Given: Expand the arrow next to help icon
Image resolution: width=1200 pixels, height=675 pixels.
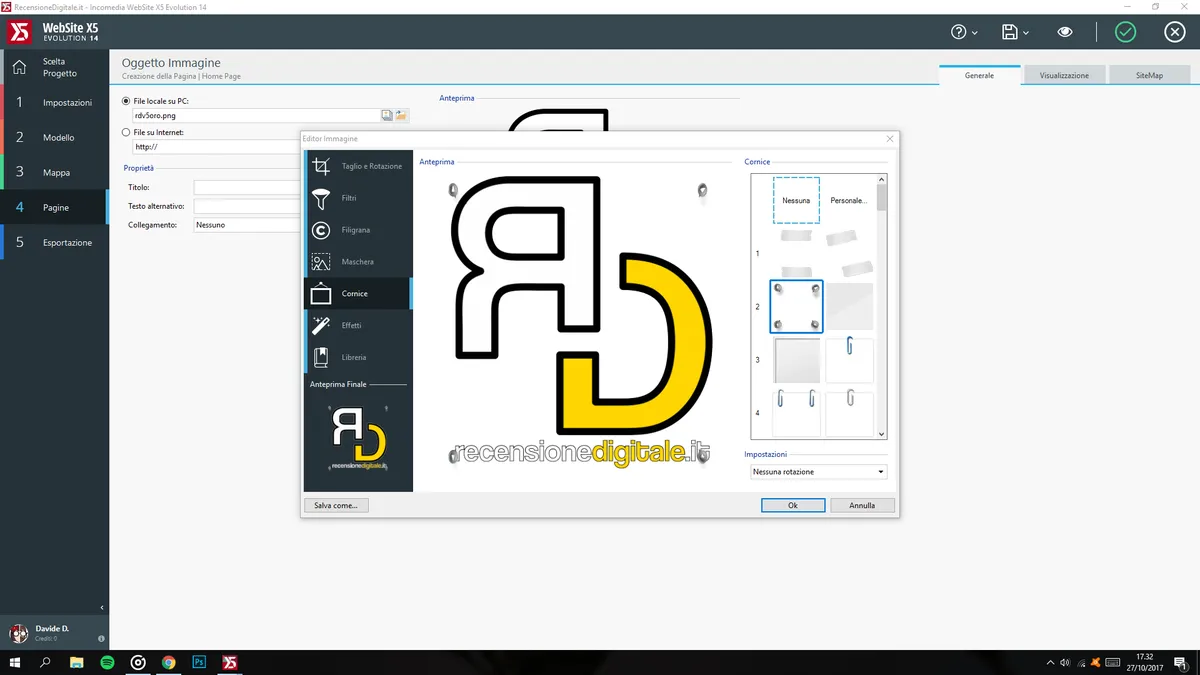Looking at the screenshot, I should click(975, 33).
